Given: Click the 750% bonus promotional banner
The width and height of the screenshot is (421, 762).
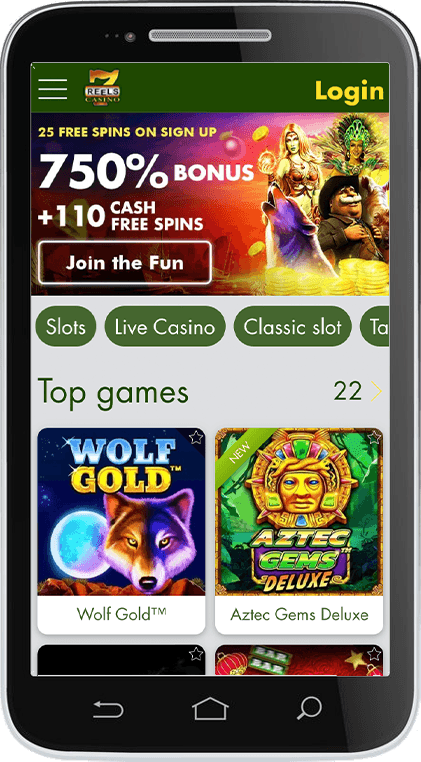Looking at the screenshot, I should (210, 204).
